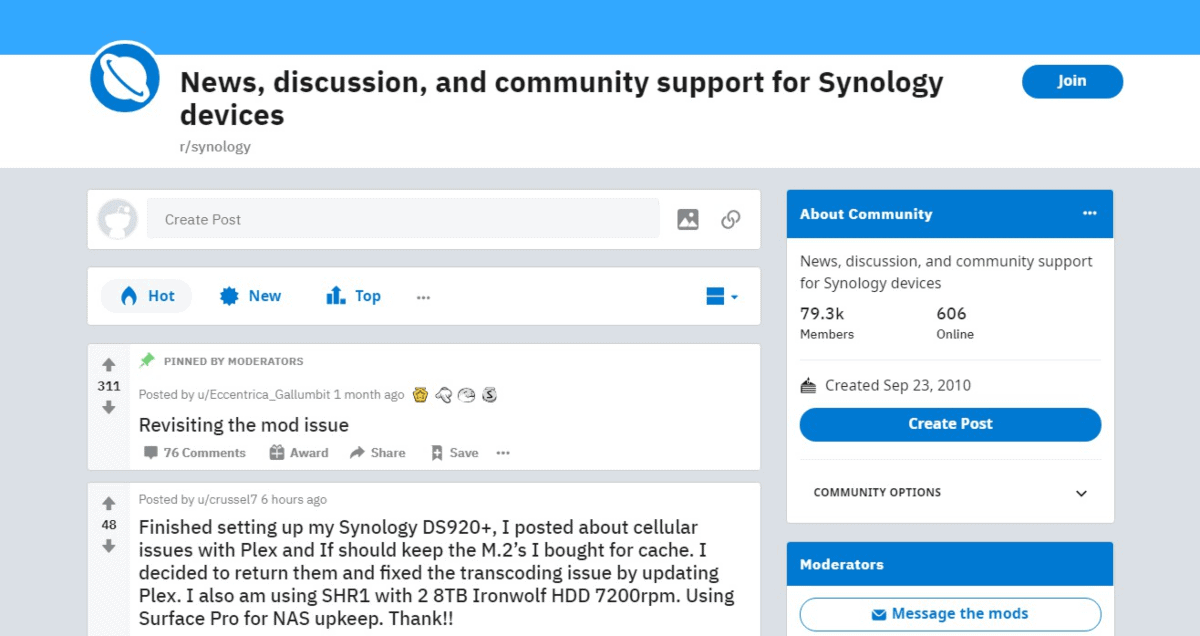Image resolution: width=1200 pixels, height=636 pixels.
Task: Open more sort options ellipsis
Action: [x=423, y=297]
